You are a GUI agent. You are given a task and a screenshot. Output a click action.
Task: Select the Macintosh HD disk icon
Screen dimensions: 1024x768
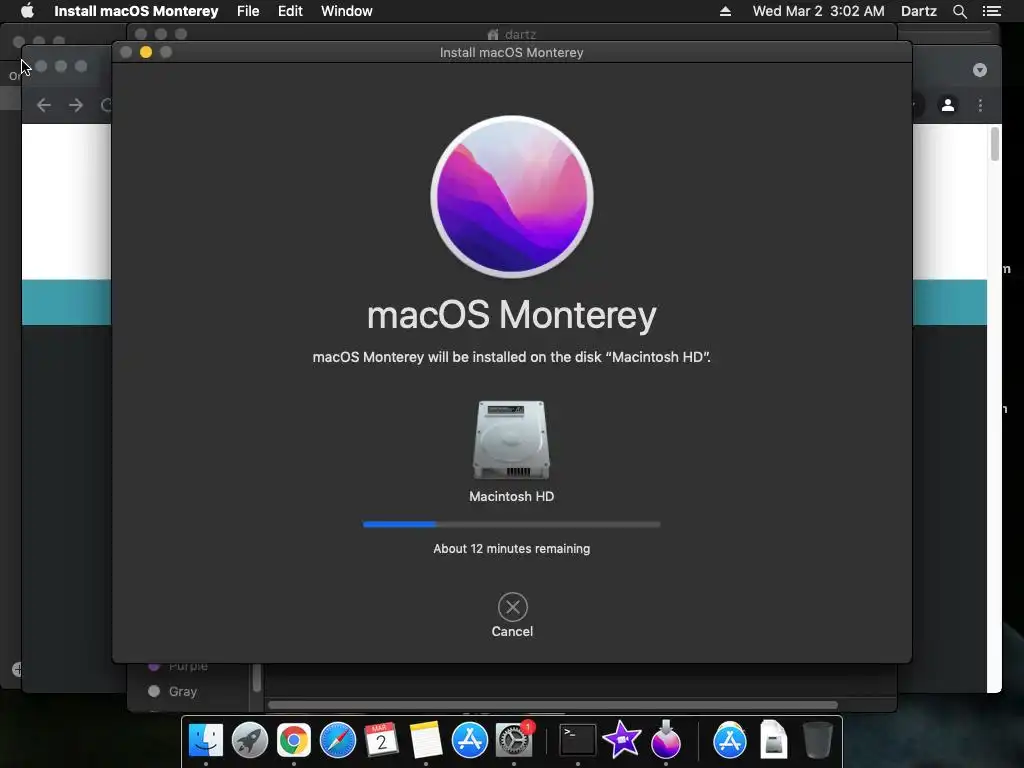(x=511, y=440)
